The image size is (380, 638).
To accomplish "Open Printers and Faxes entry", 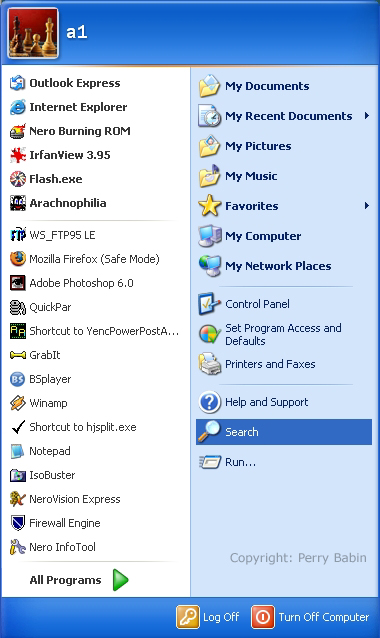I will click(284, 364).
